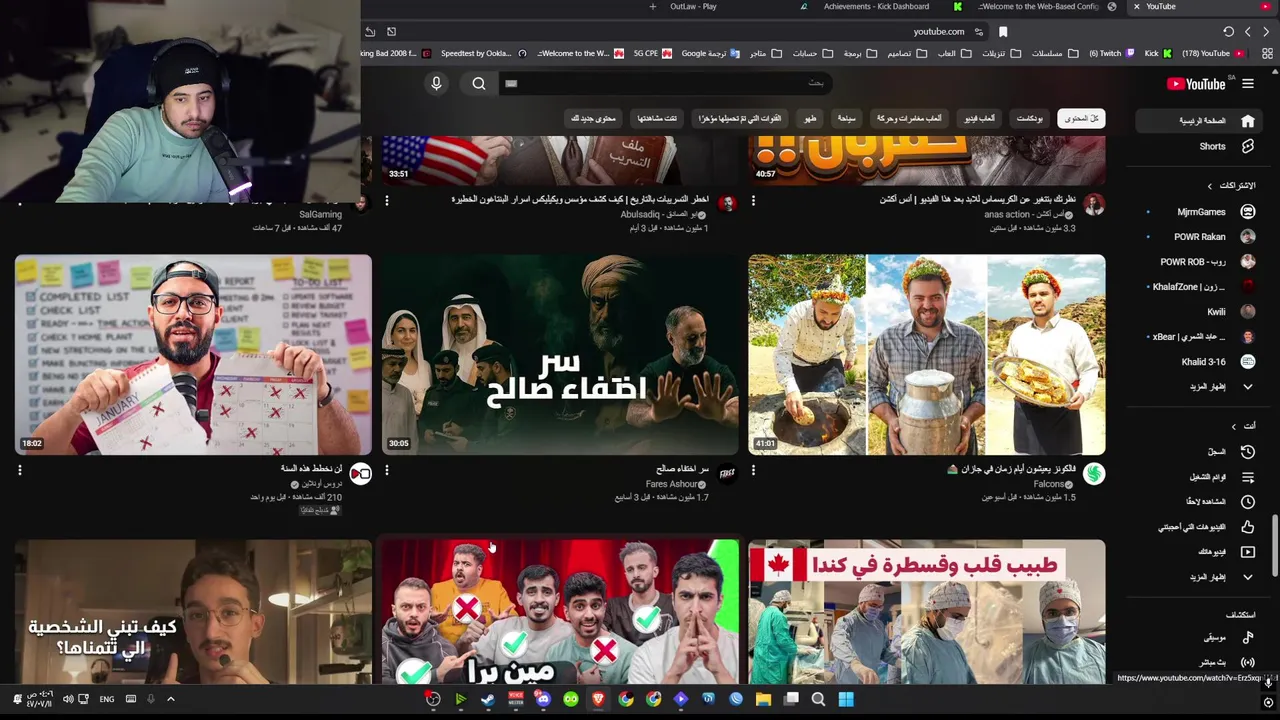Open the You (أنت) header chevron
This screenshot has width=1280, height=720.
(x=1234, y=426)
